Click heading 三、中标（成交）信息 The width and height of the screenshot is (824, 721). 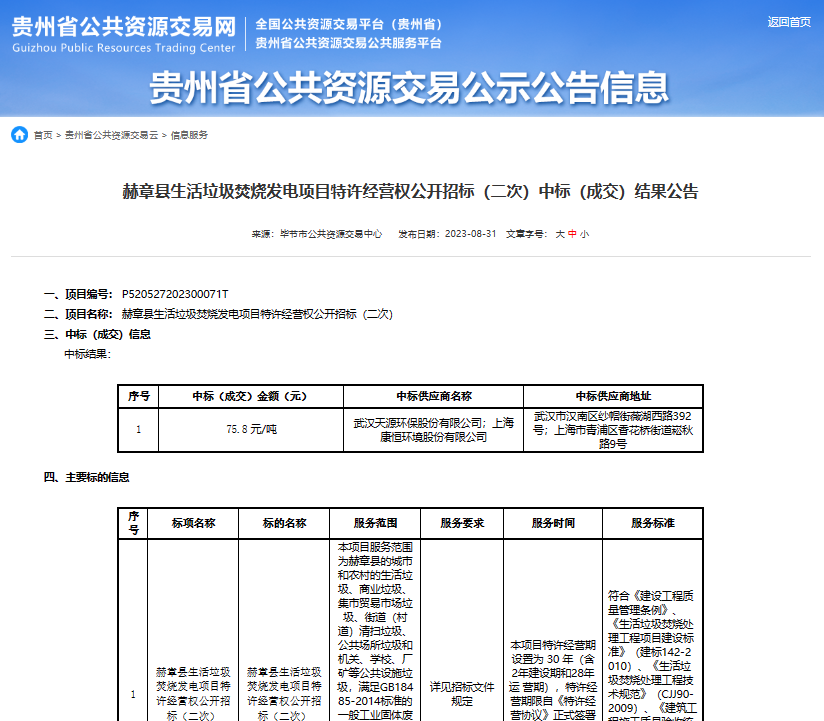(x=98, y=334)
